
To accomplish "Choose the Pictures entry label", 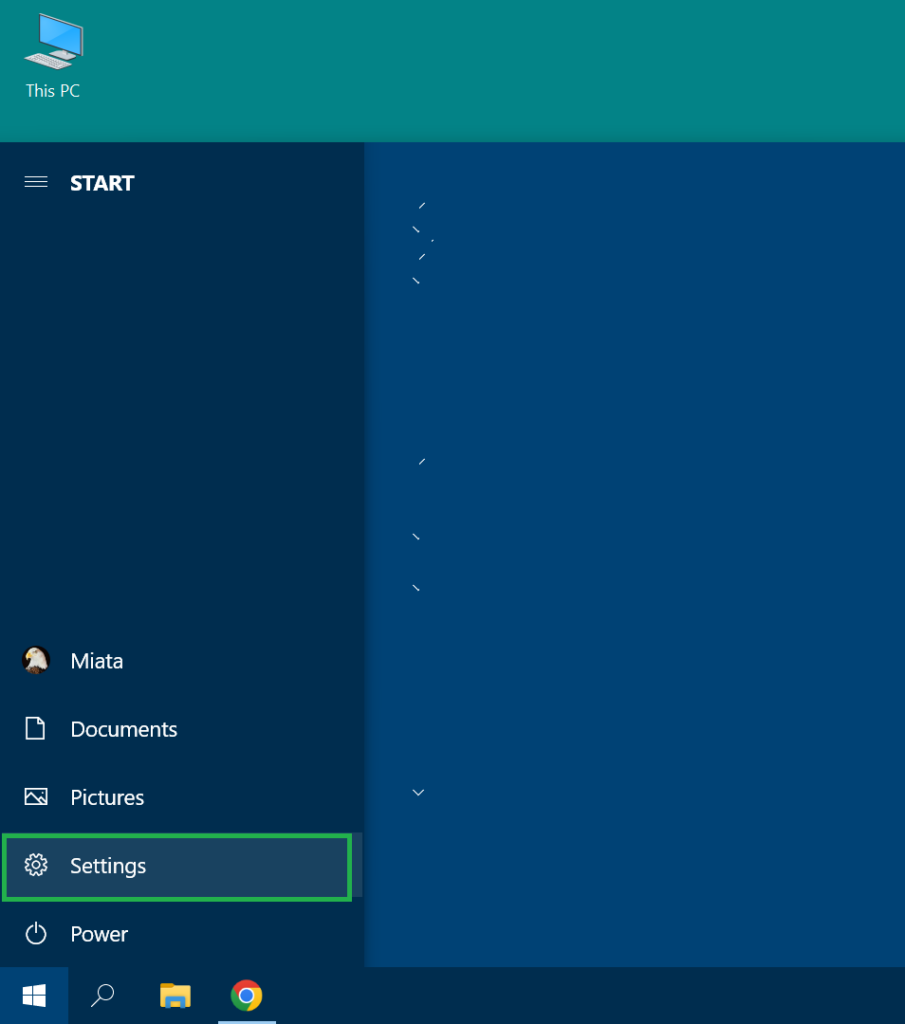I will coord(107,798).
